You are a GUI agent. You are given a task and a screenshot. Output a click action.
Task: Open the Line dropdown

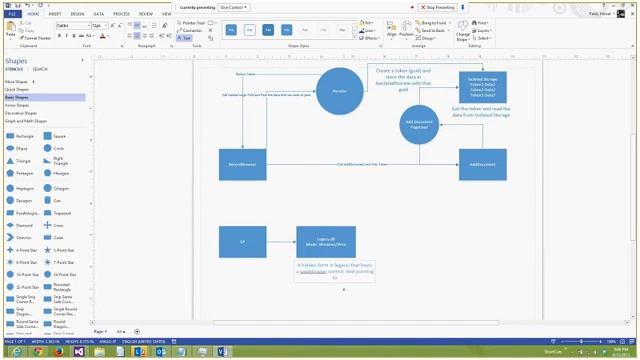point(367,31)
